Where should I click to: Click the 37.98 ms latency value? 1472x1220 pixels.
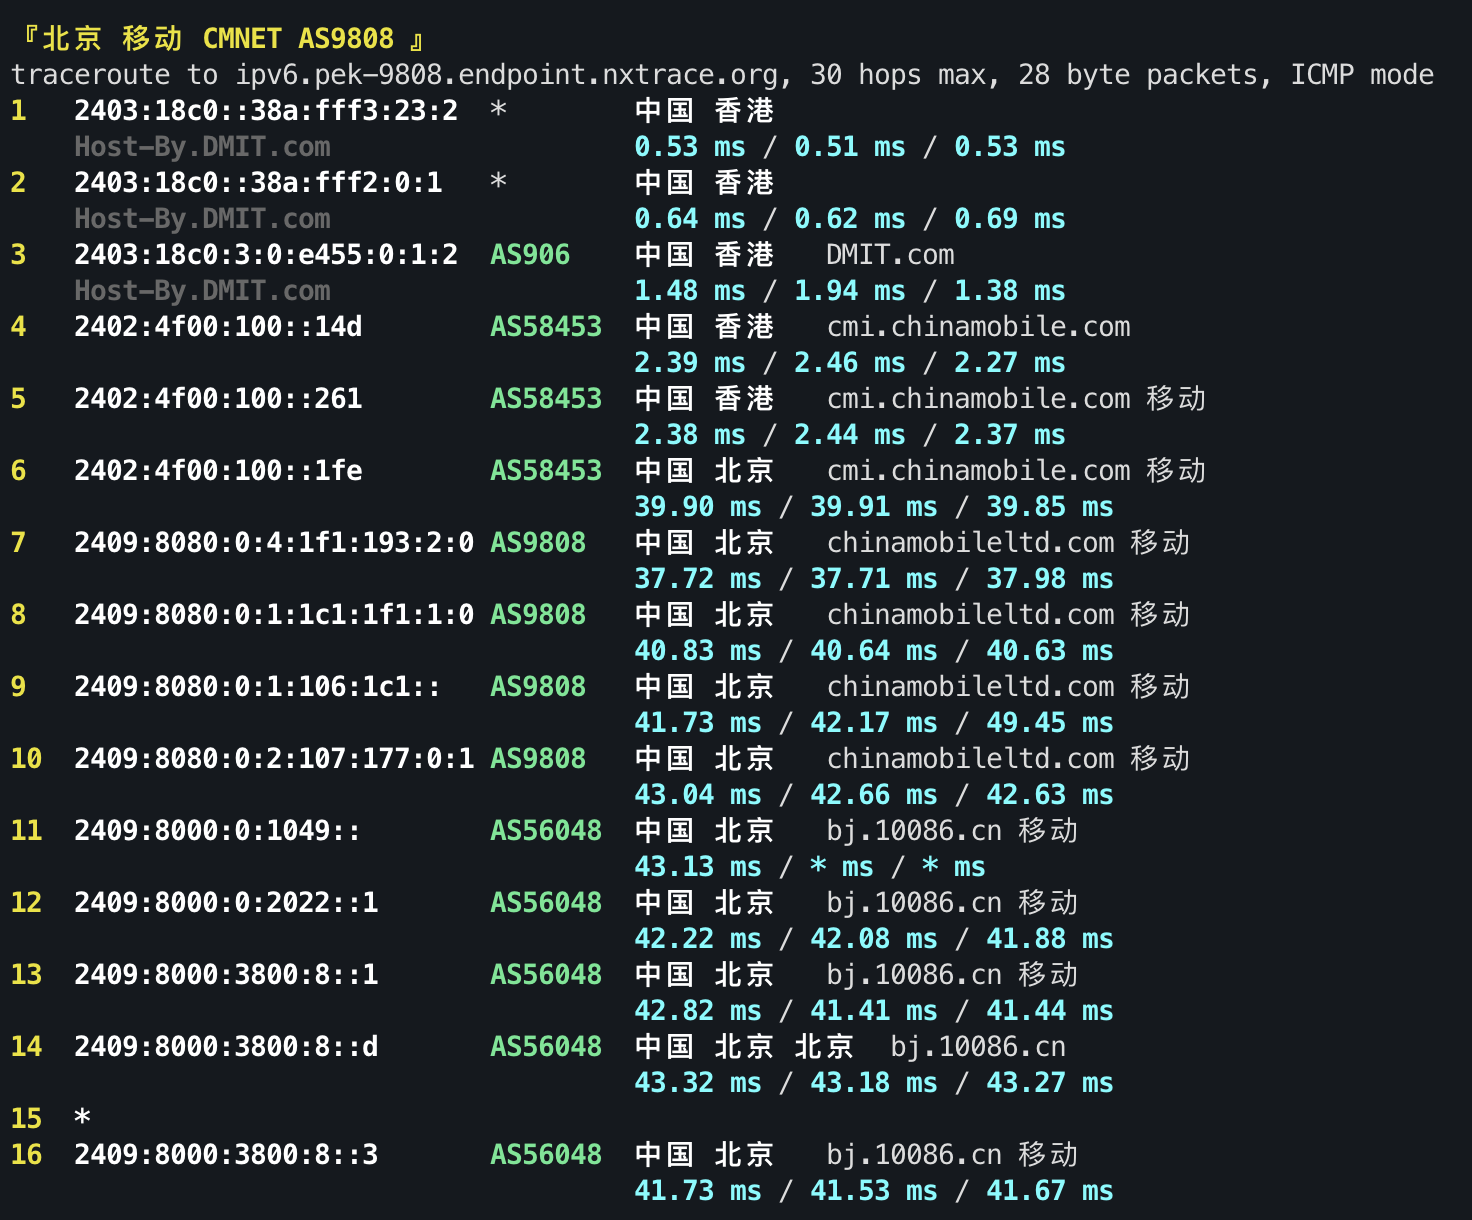1050,578
